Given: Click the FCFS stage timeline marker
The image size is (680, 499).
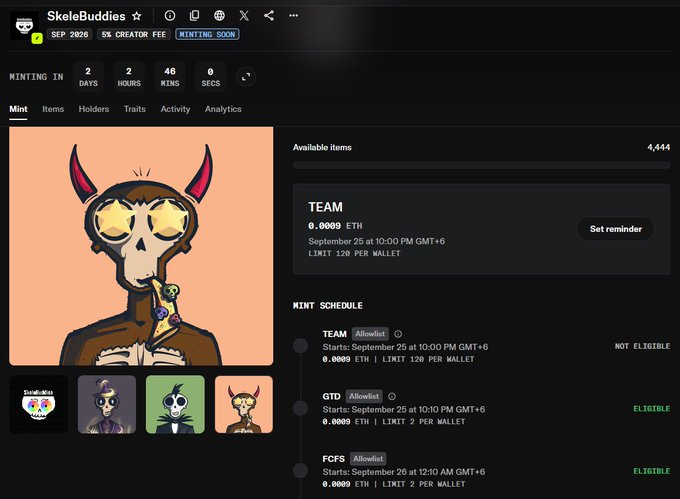Looking at the screenshot, I should 301,470.
